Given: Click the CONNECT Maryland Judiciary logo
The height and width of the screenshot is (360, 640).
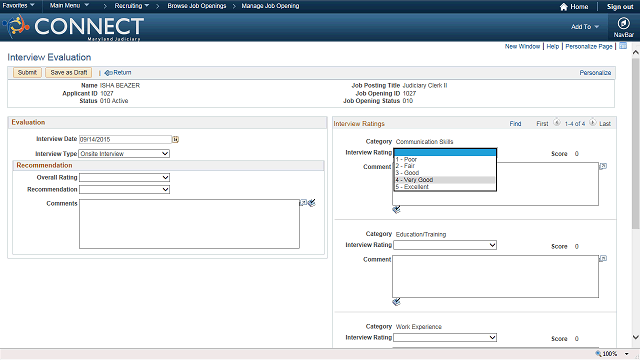Looking at the screenshot, I should point(73,27).
